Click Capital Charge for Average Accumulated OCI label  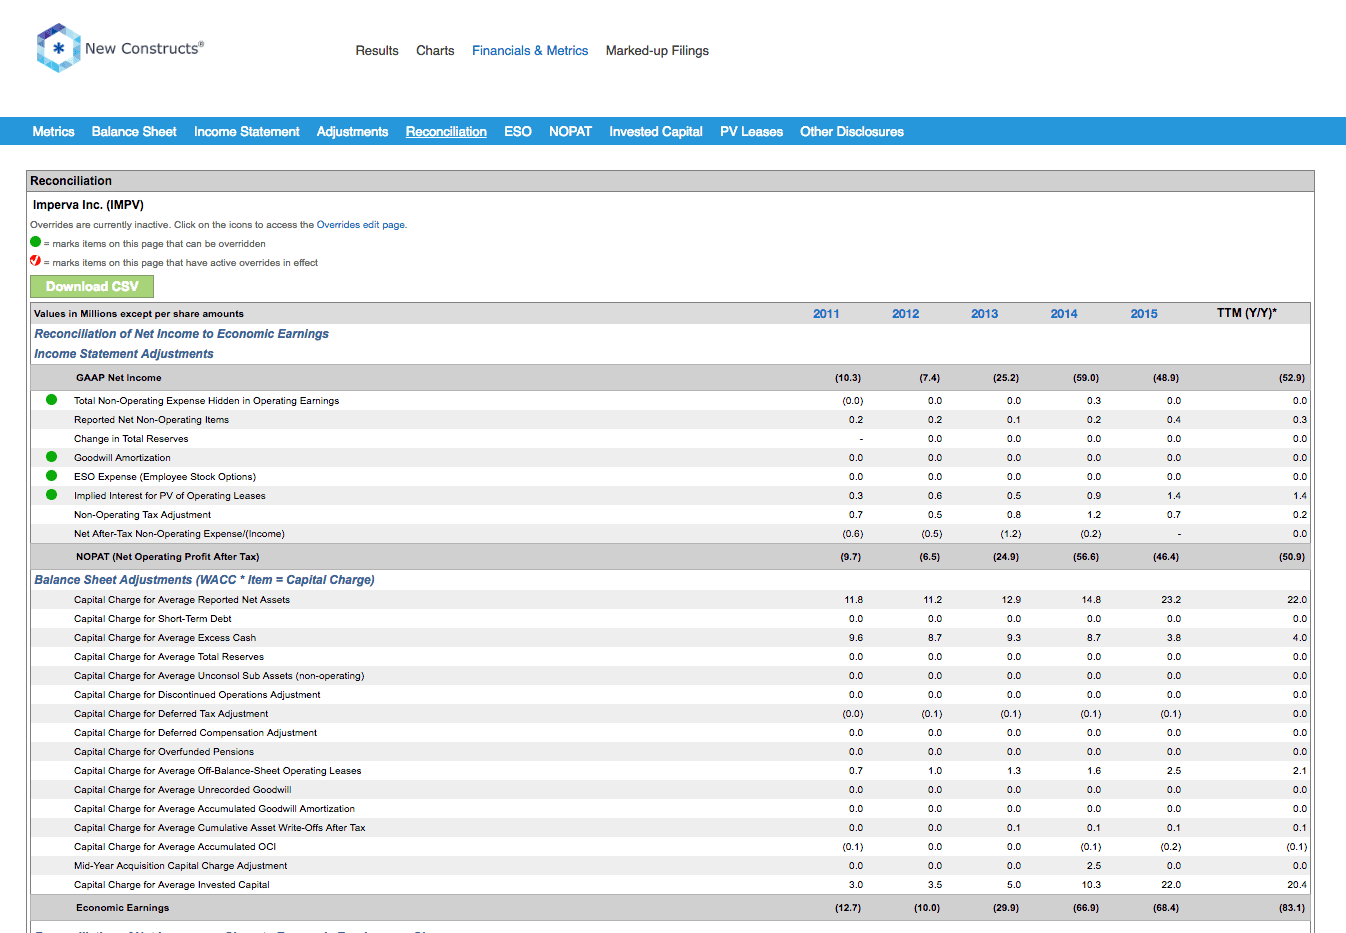click(175, 847)
